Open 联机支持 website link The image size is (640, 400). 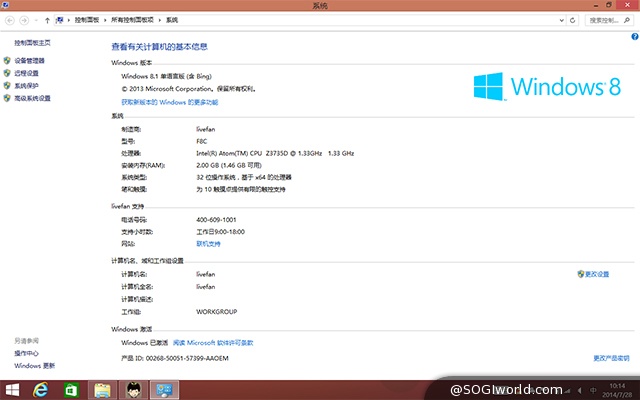[208, 244]
